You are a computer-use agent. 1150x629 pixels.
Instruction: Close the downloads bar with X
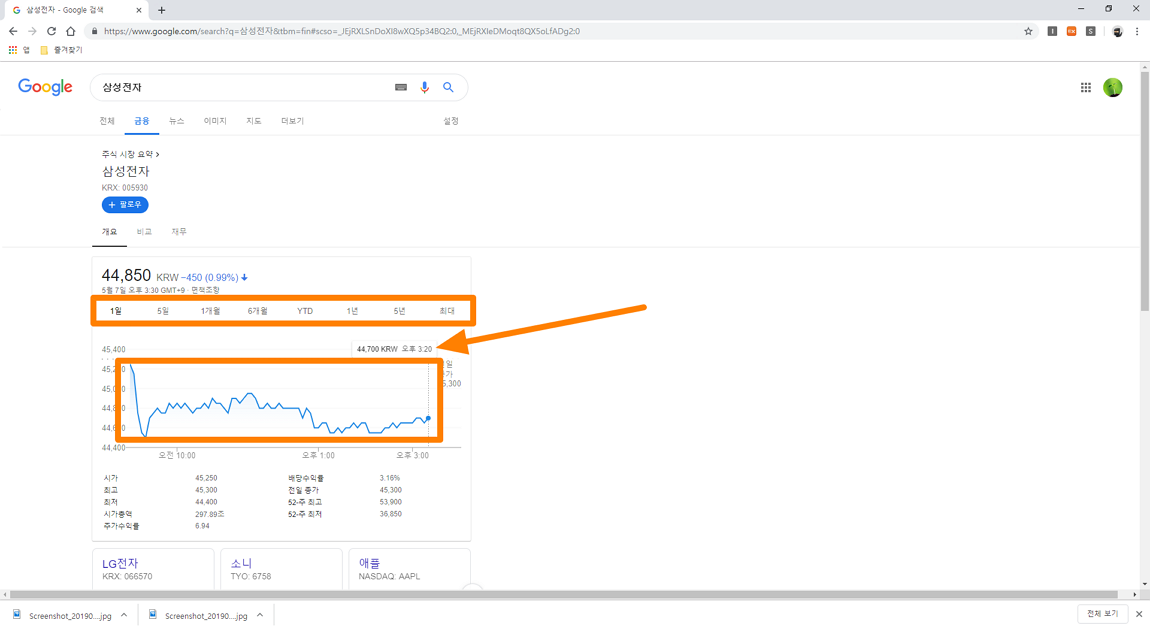tap(1138, 614)
